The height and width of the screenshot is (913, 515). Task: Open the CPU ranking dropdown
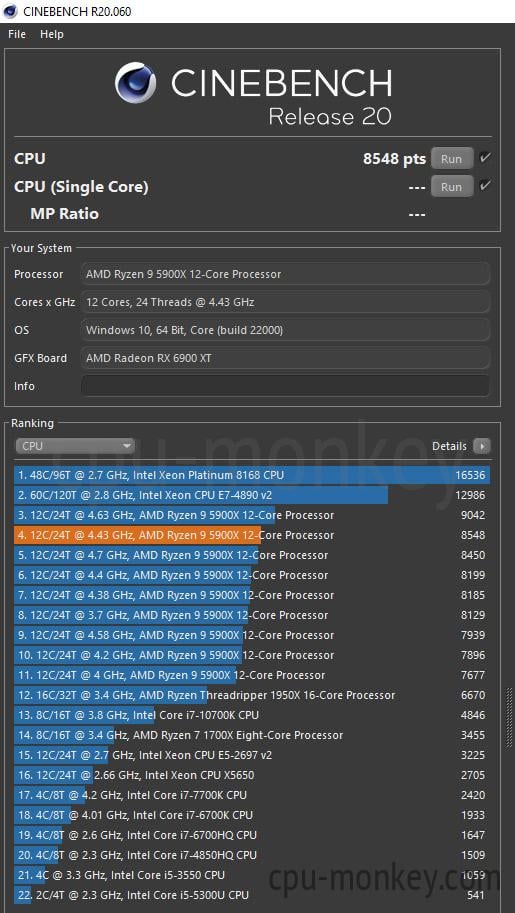75,446
